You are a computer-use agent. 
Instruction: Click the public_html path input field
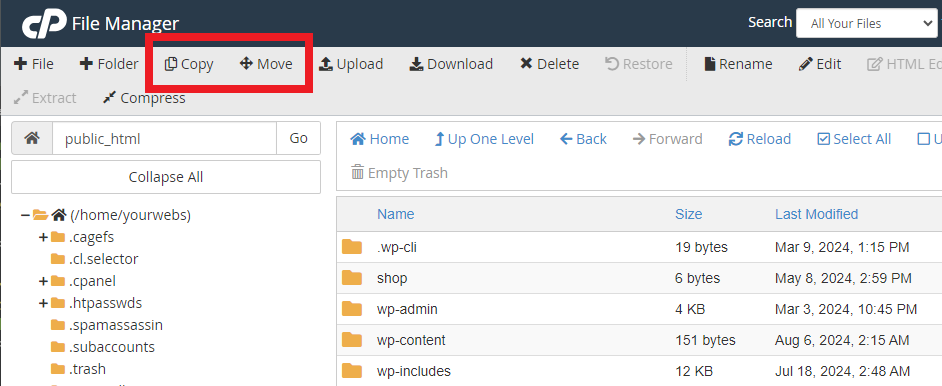(x=165, y=139)
